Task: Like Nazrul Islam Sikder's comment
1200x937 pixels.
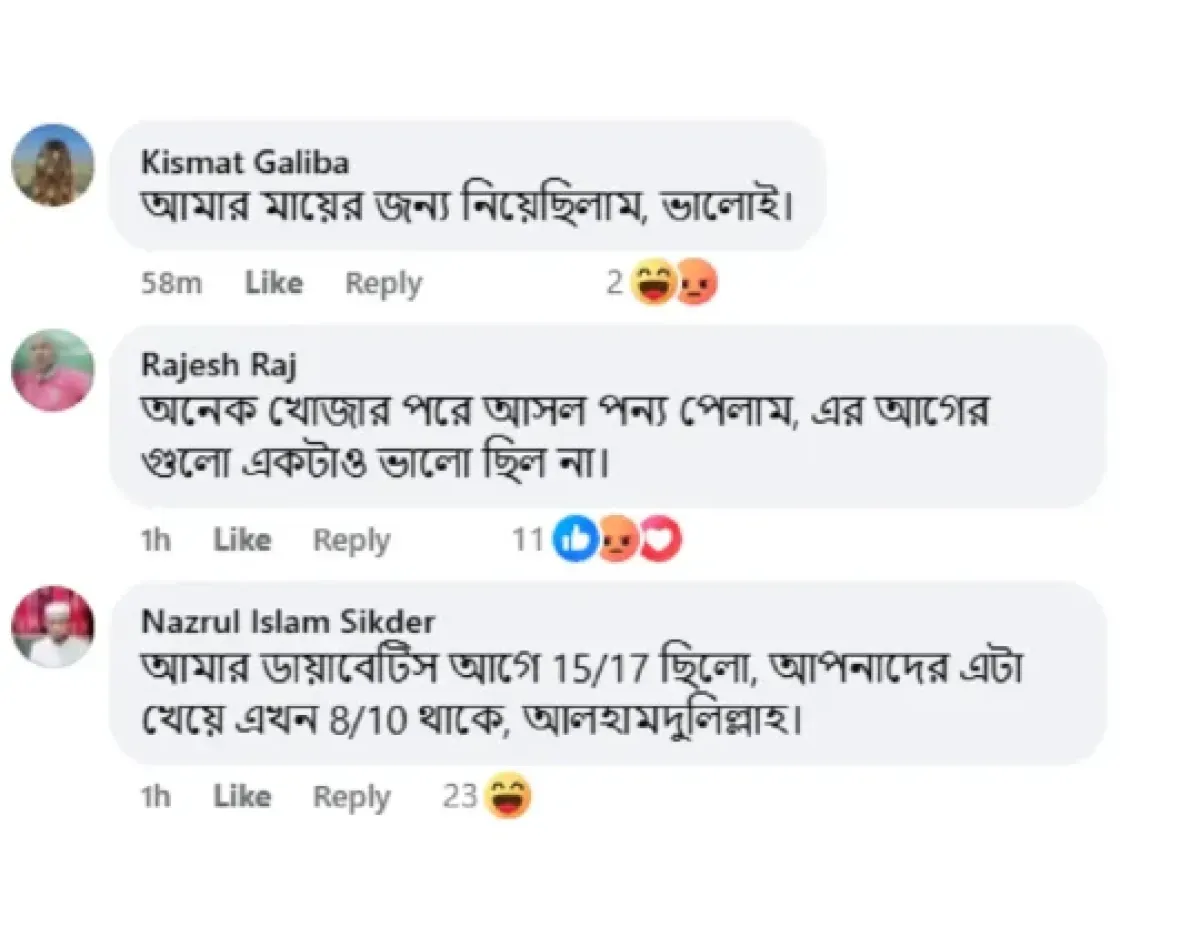Action: pyautogui.click(x=242, y=797)
